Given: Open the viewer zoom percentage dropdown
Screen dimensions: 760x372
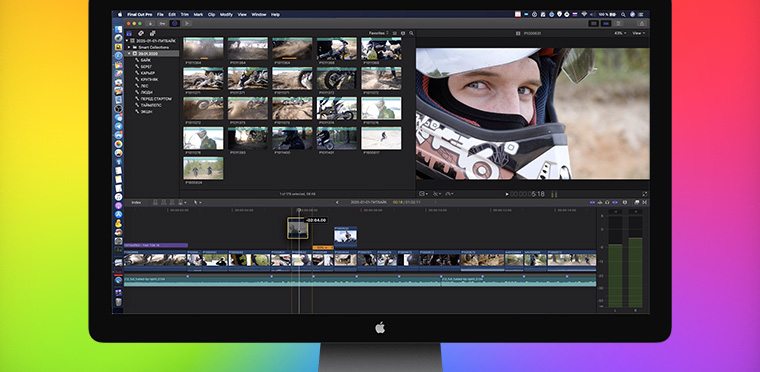Looking at the screenshot, I should click(620, 33).
